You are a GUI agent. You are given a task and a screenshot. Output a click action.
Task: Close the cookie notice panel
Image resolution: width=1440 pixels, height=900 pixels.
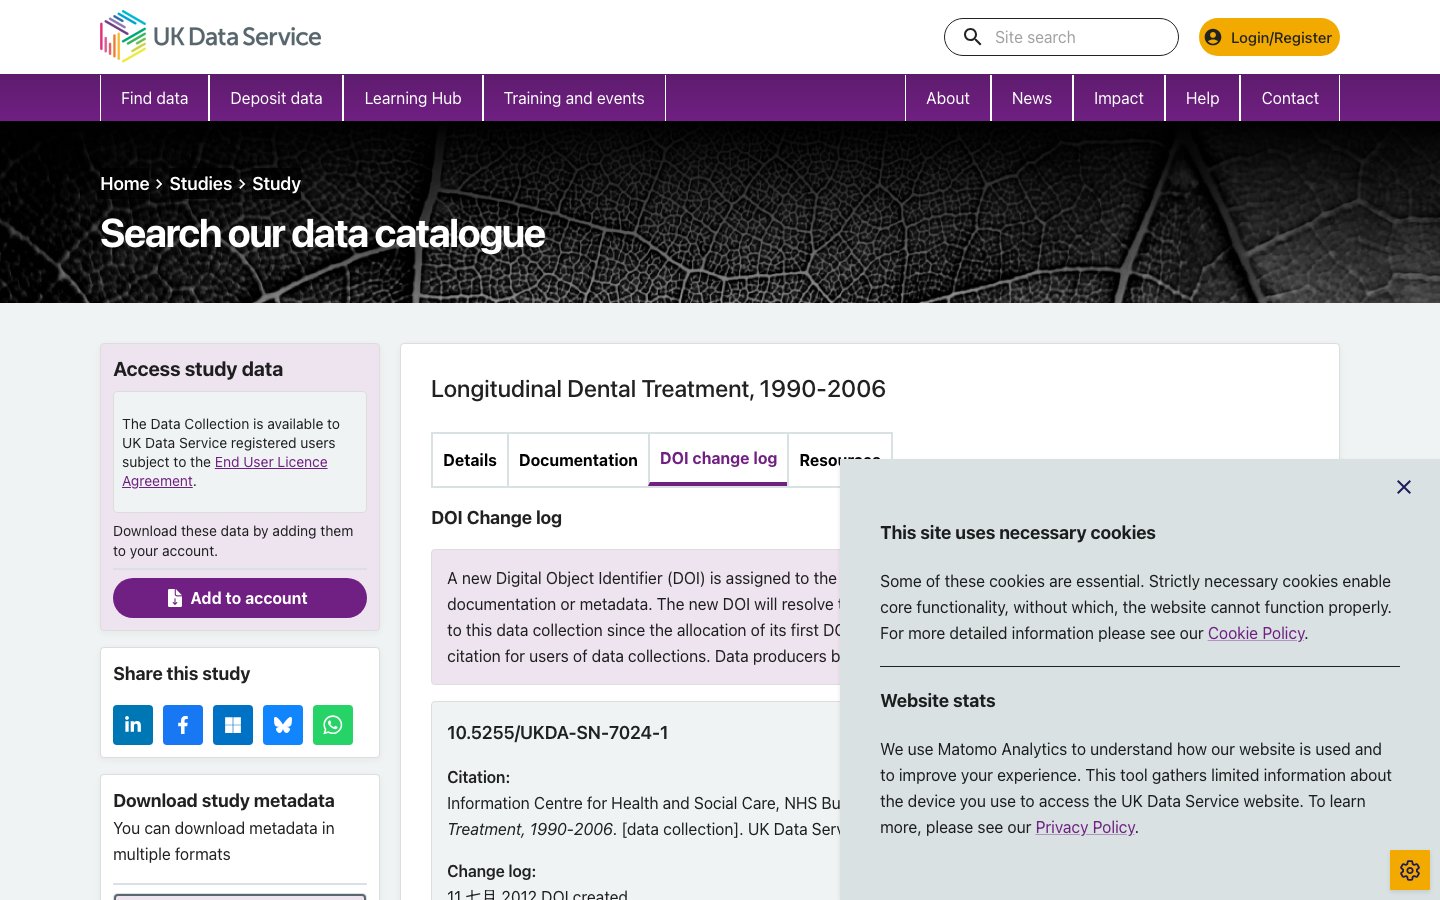(x=1404, y=487)
